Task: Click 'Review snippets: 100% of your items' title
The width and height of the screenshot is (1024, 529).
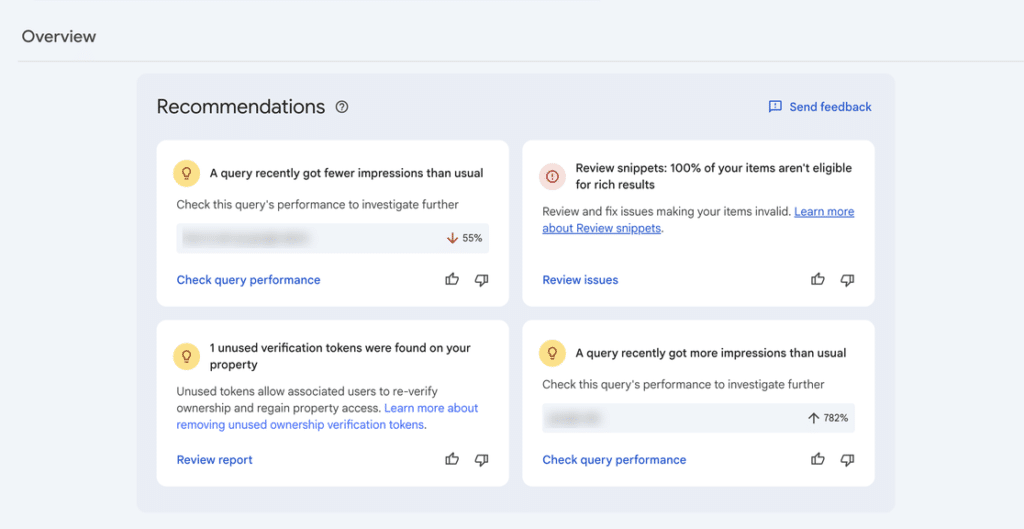Action: (x=713, y=176)
